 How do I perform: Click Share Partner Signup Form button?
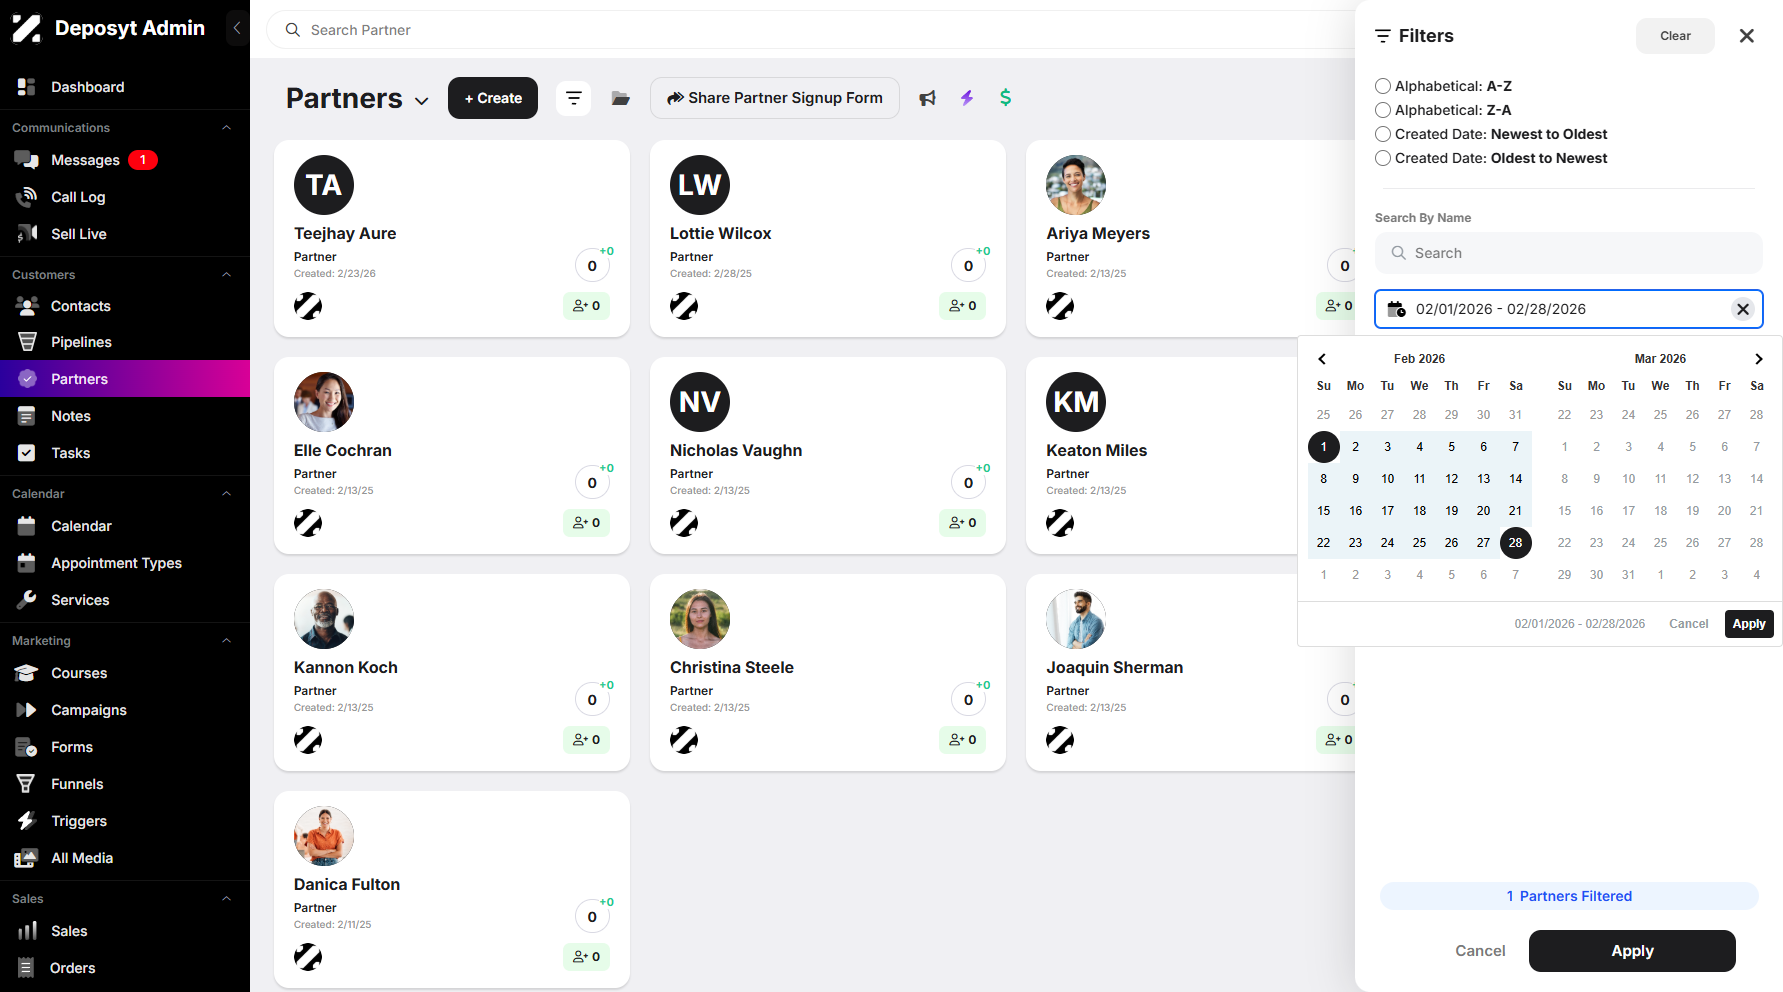point(775,98)
